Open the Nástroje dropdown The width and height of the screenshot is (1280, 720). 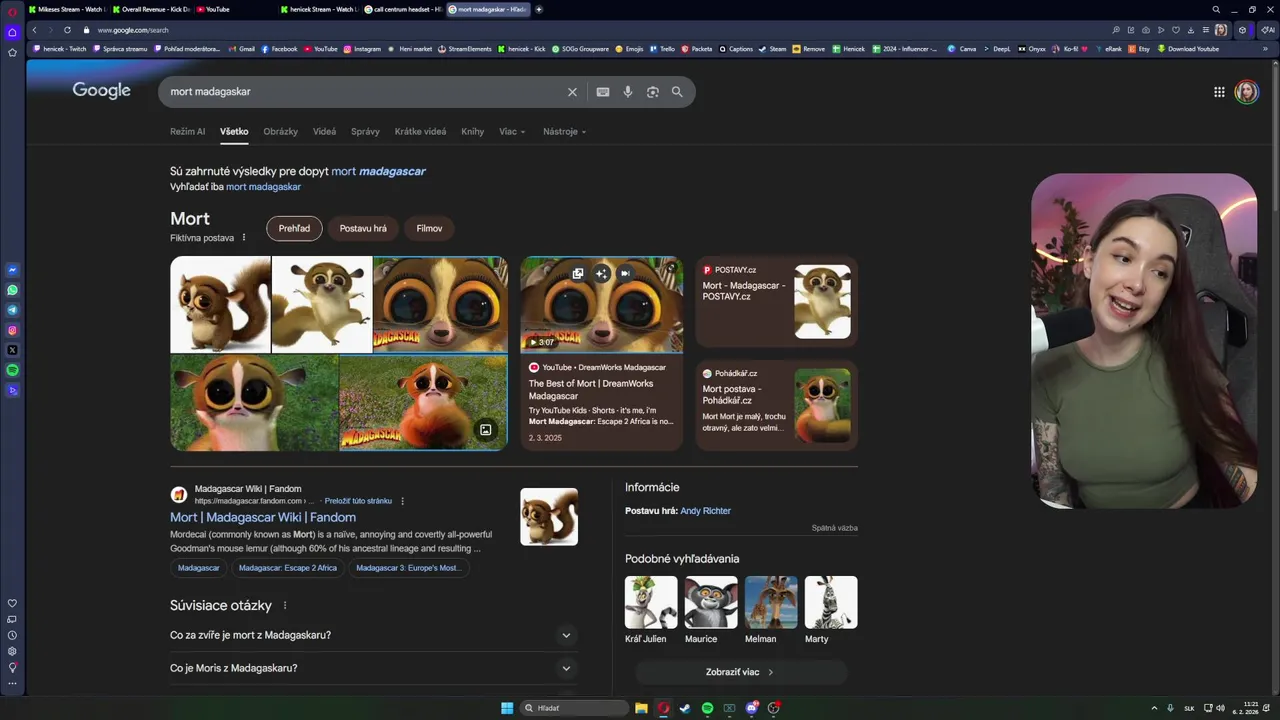[x=565, y=132]
